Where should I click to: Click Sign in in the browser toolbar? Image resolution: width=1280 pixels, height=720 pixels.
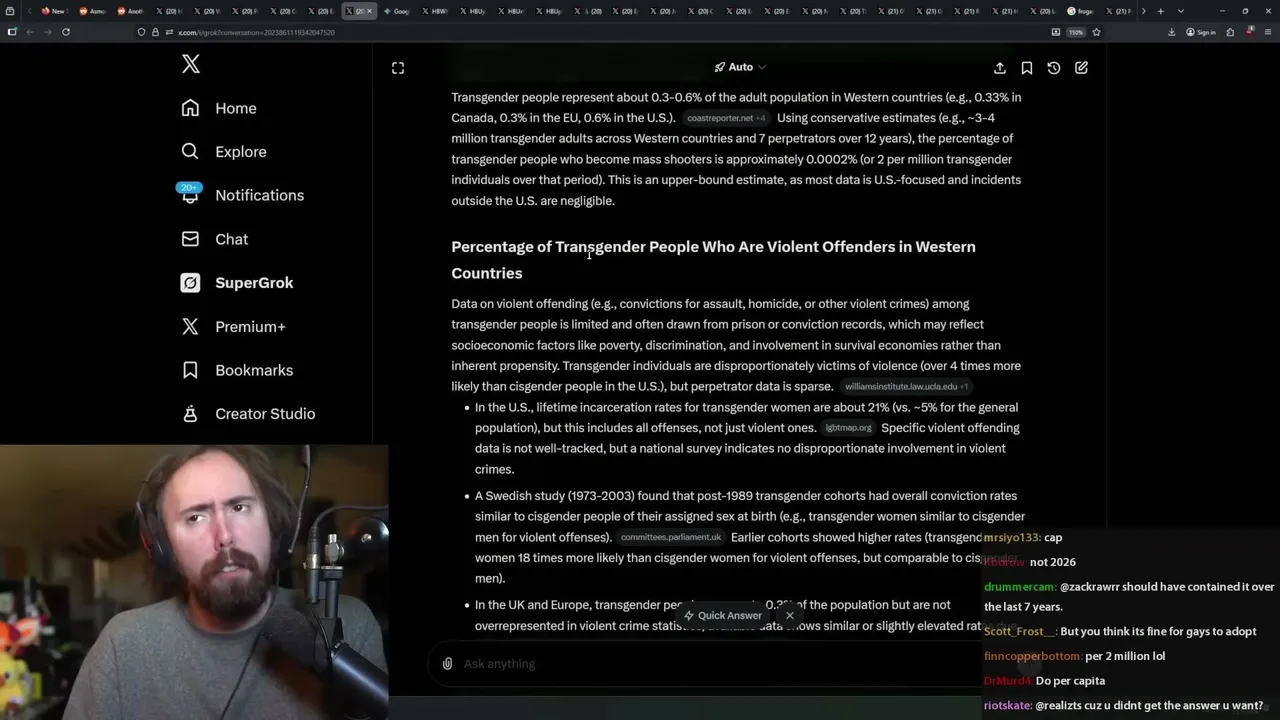pos(1201,32)
